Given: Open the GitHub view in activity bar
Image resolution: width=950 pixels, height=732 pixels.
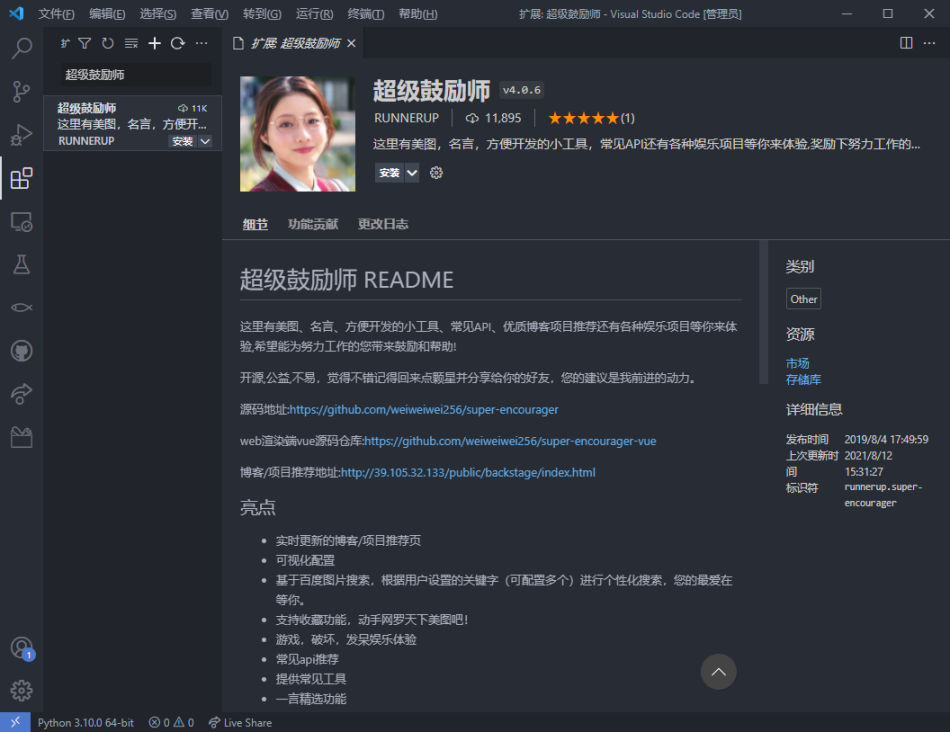Looking at the screenshot, I should pyautogui.click(x=21, y=351).
